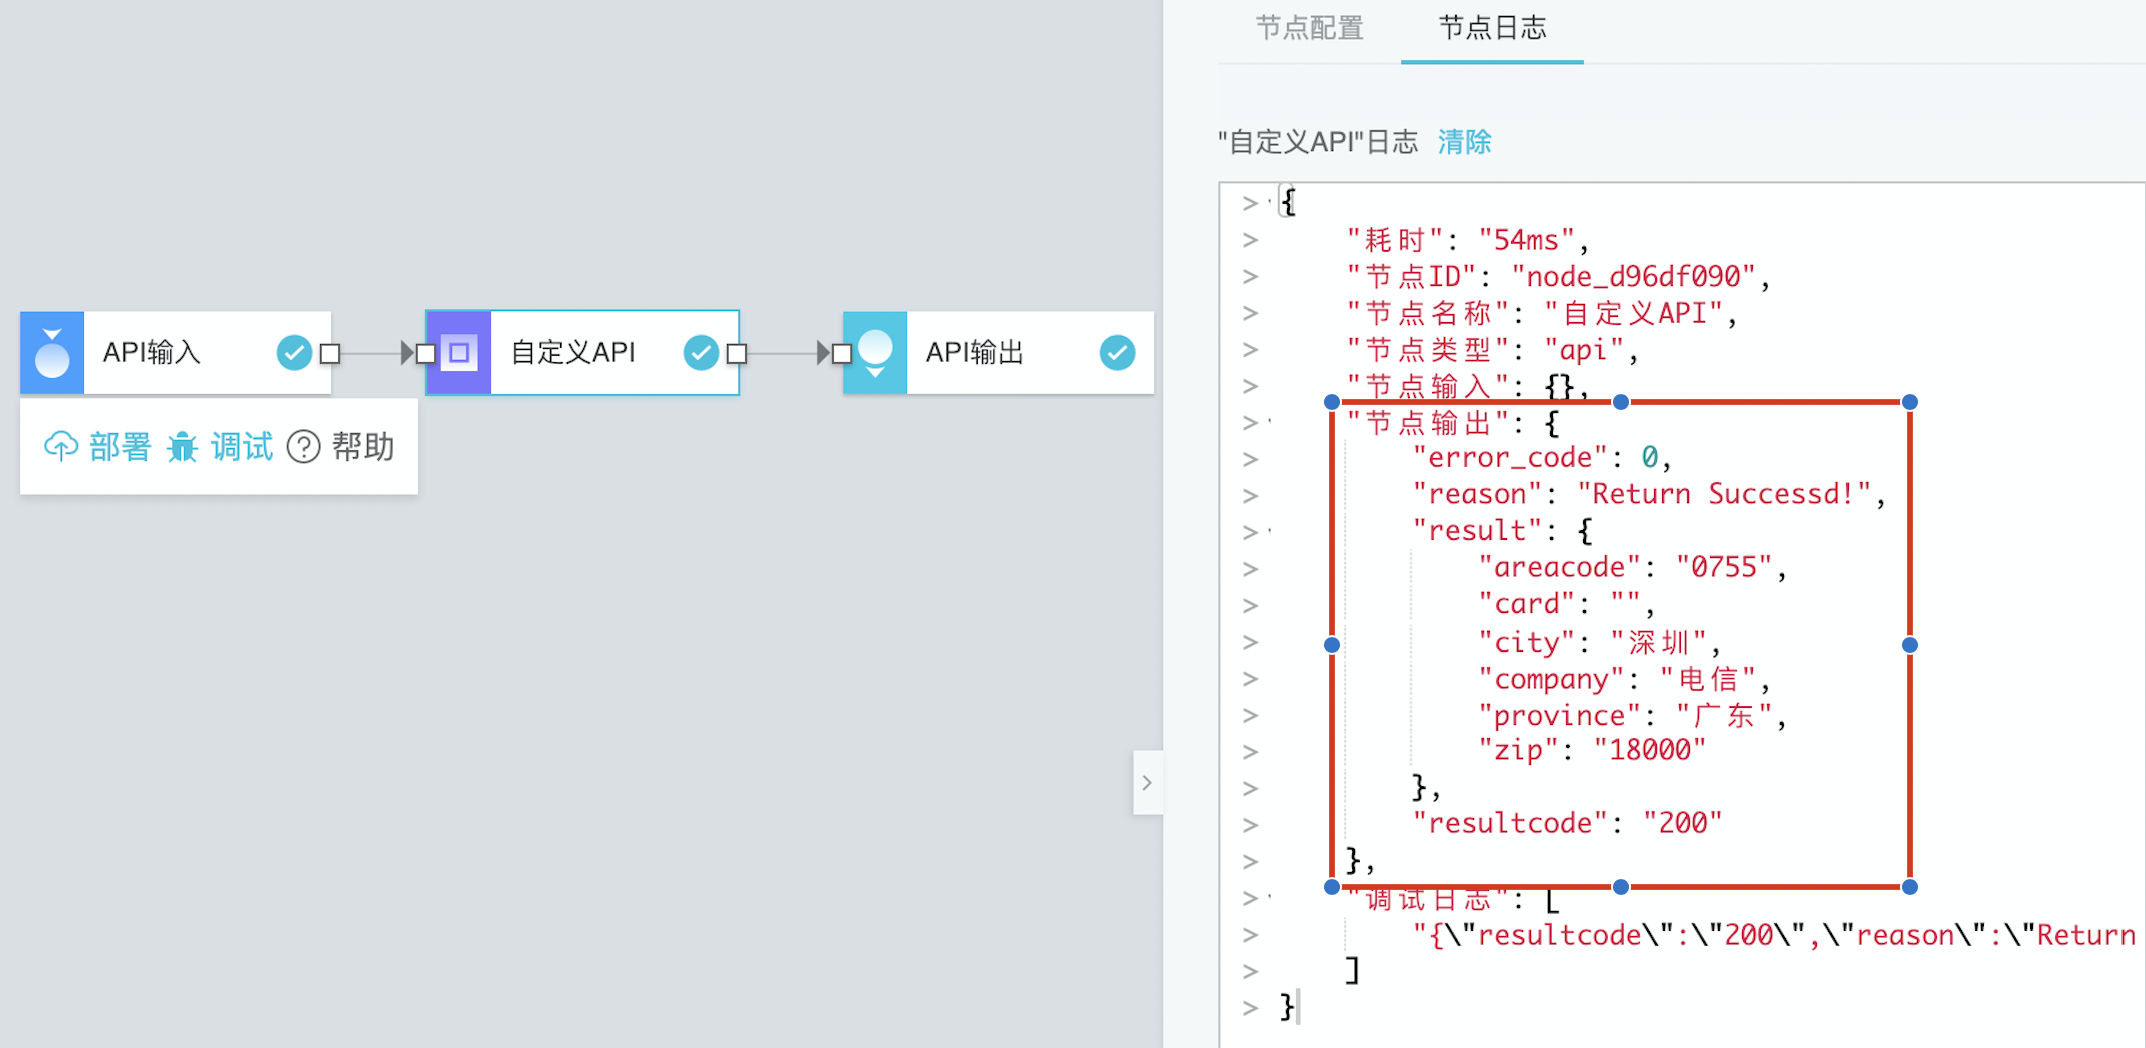Screen dimensions: 2146x1048
Task: Click the 清除 link to clear logs
Action: (x=1464, y=142)
